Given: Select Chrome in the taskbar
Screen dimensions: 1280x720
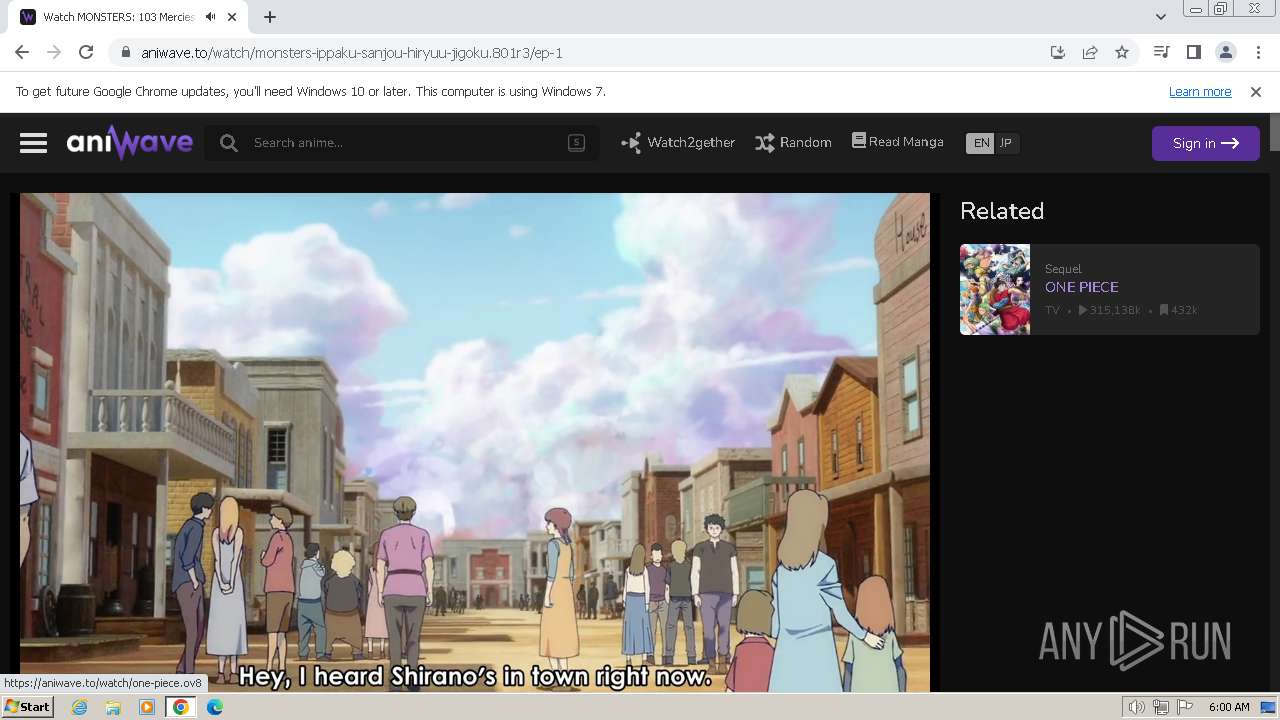Looking at the screenshot, I should [181, 707].
